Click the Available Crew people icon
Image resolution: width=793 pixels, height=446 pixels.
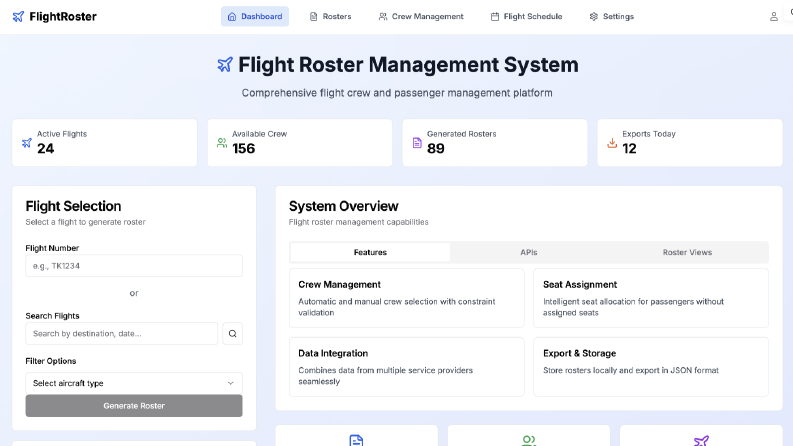tap(222, 143)
